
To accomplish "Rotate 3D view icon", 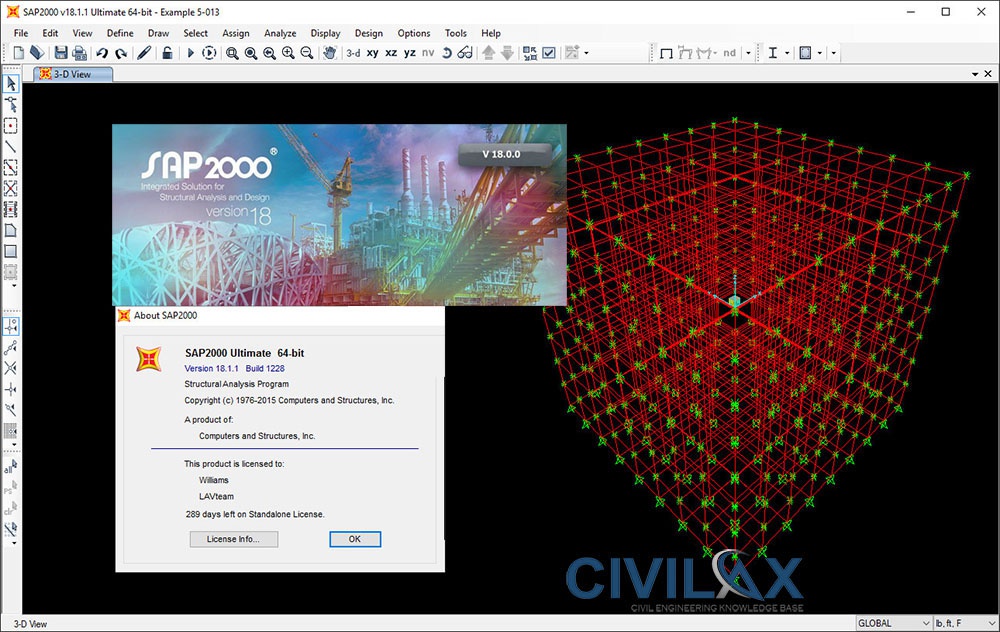I will tap(446, 53).
